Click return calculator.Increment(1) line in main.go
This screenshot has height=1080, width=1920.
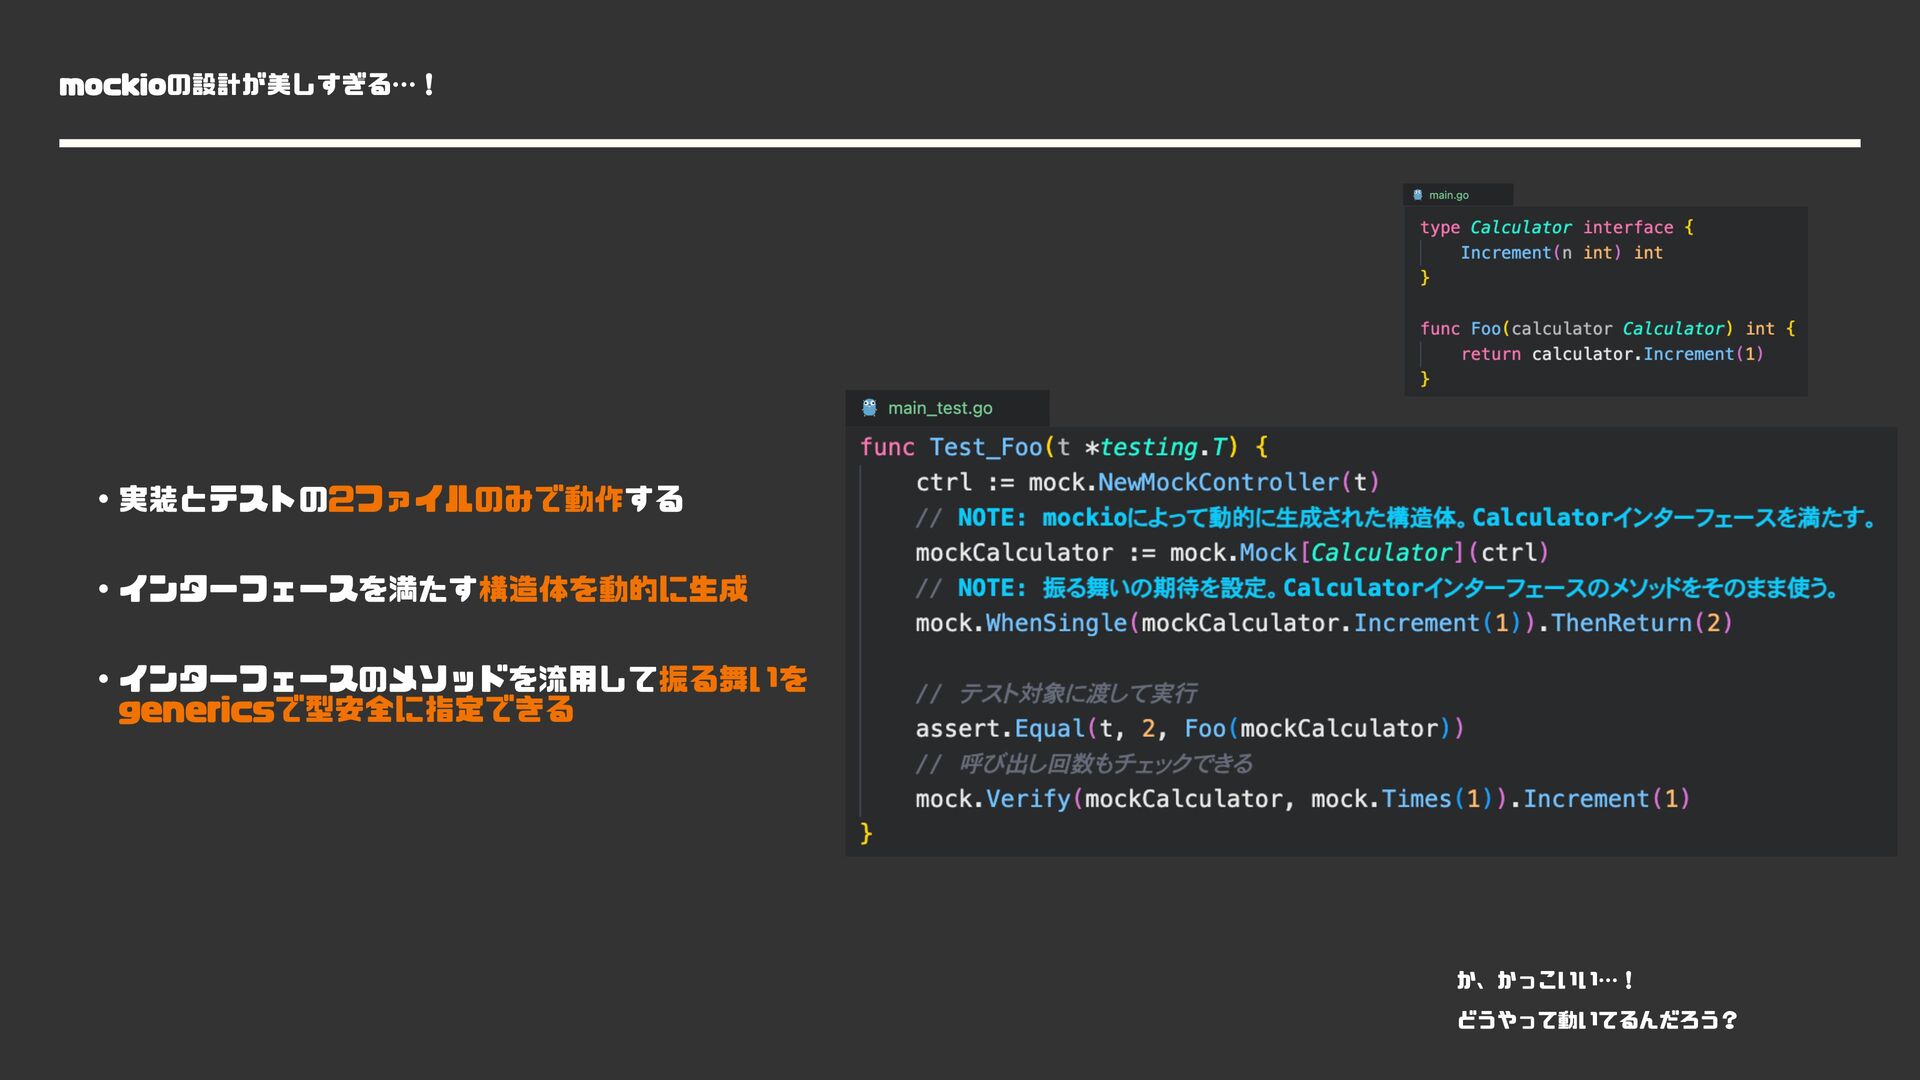point(1611,354)
